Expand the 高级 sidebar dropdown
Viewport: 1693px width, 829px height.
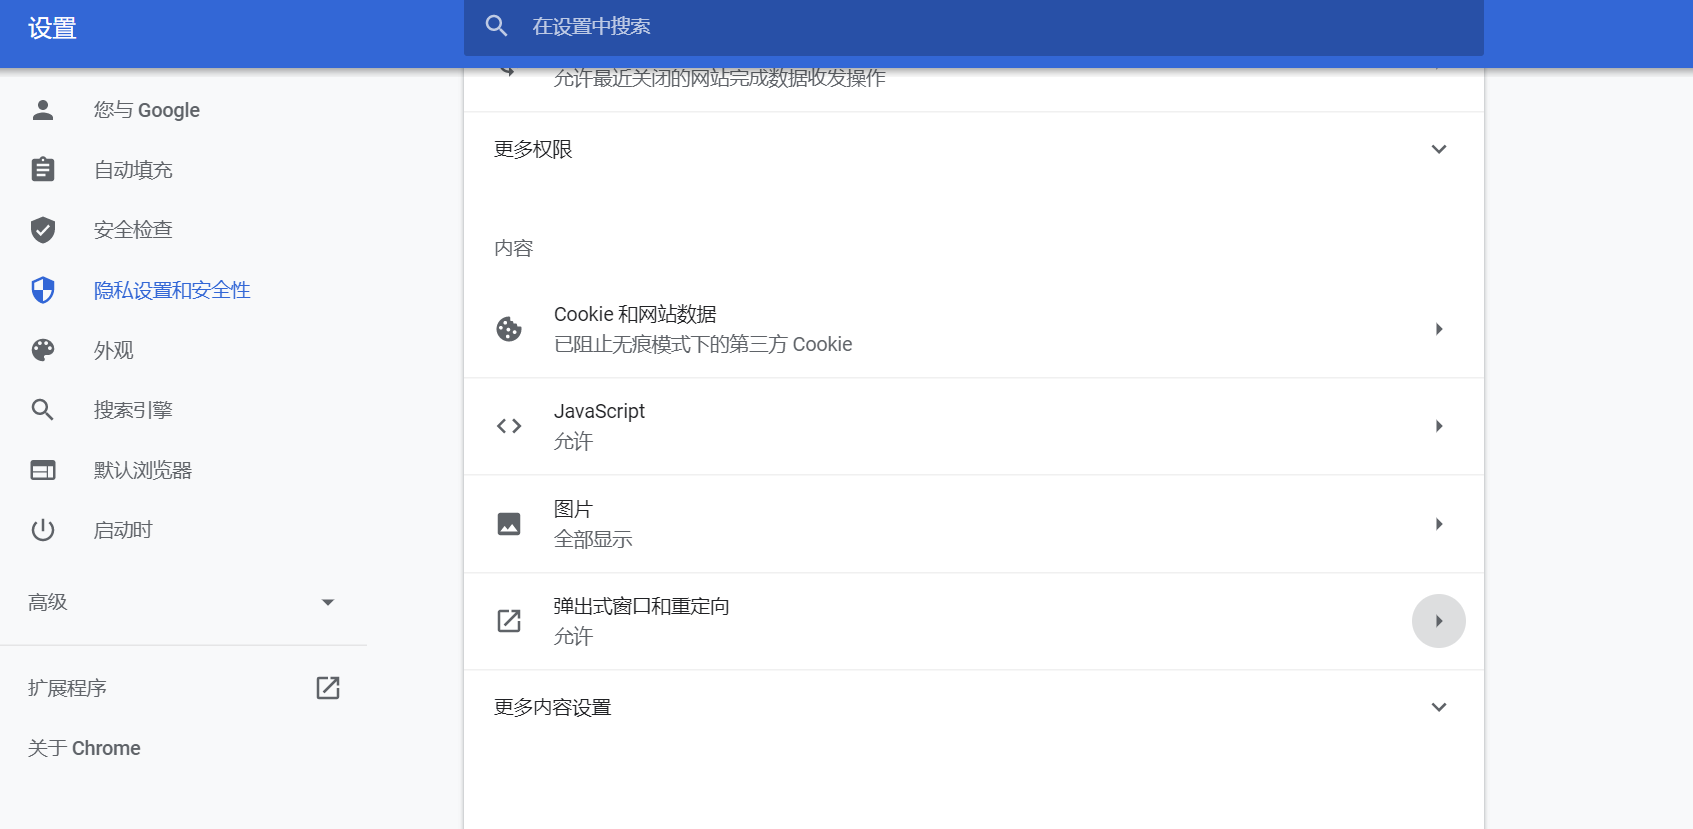[x=327, y=602]
